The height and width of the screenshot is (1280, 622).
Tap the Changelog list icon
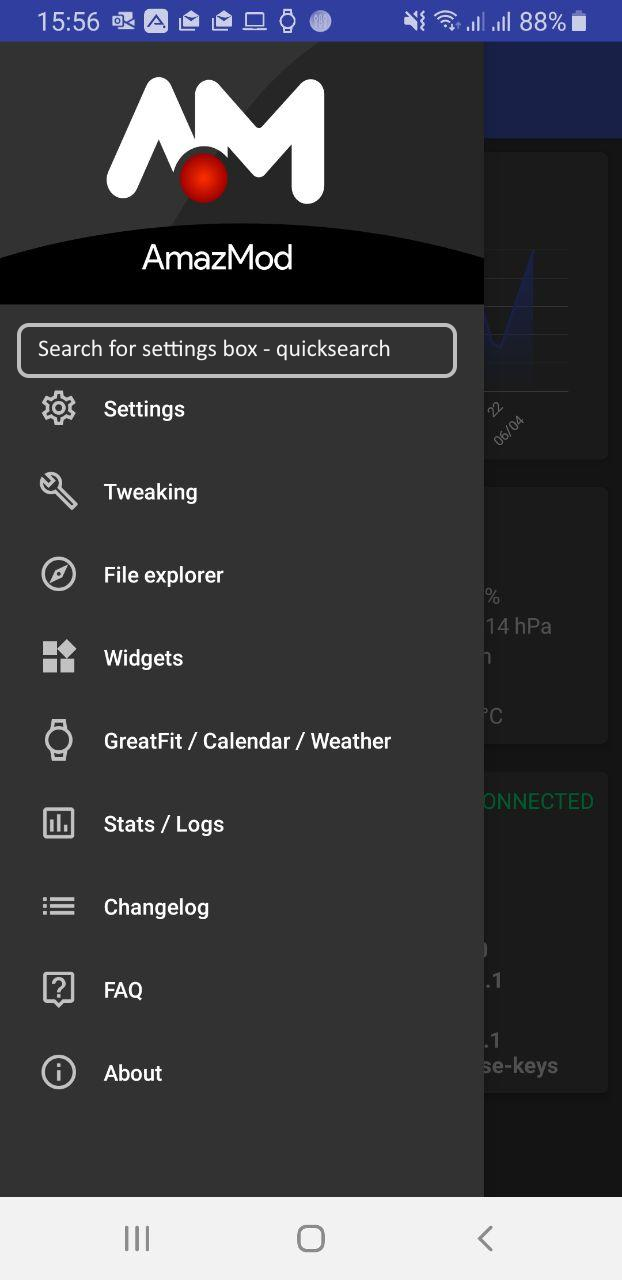pos(58,906)
